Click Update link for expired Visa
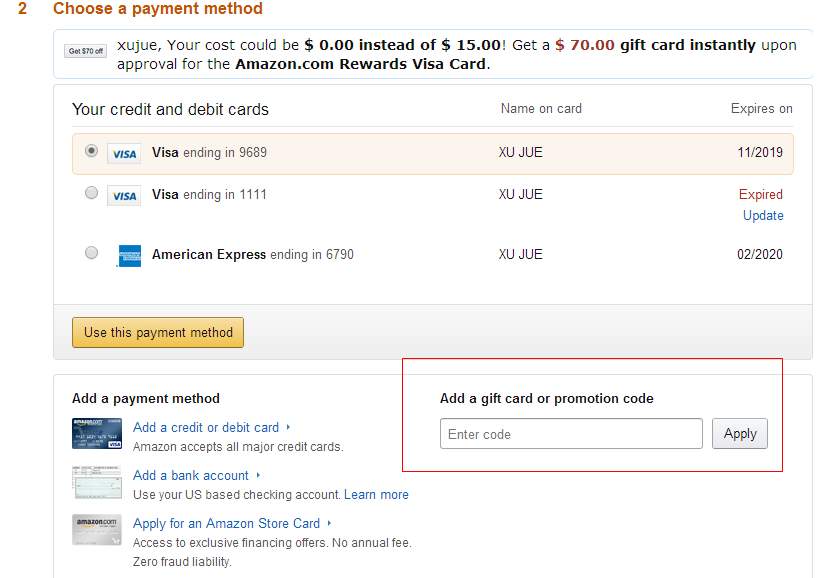The width and height of the screenshot is (833, 578). [x=763, y=216]
